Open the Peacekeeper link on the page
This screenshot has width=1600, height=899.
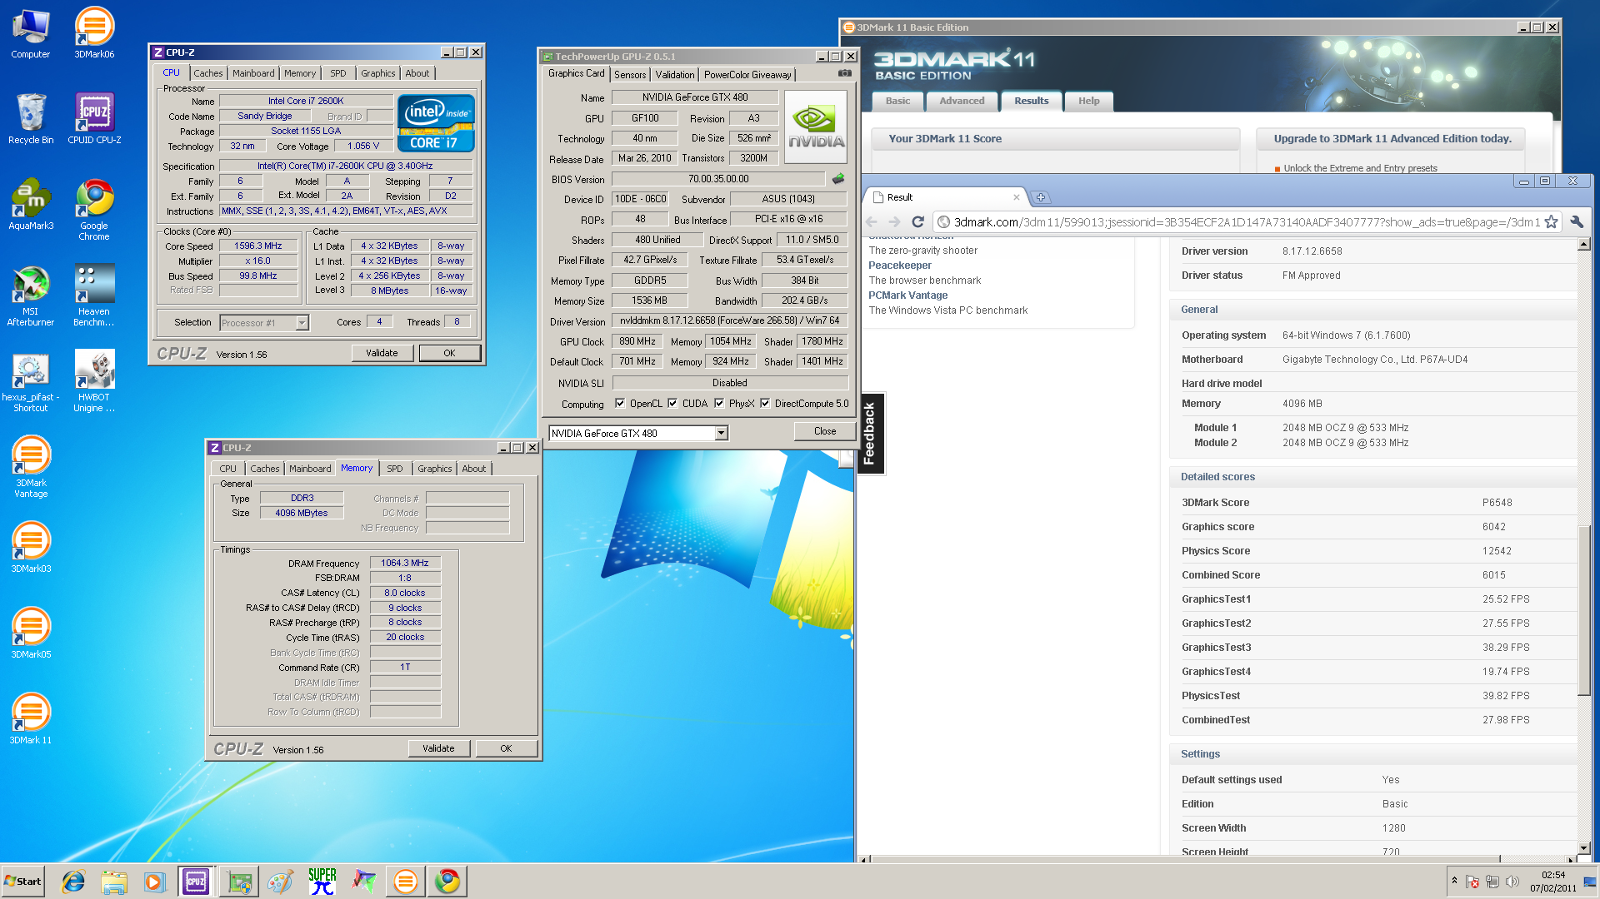[x=900, y=265]
